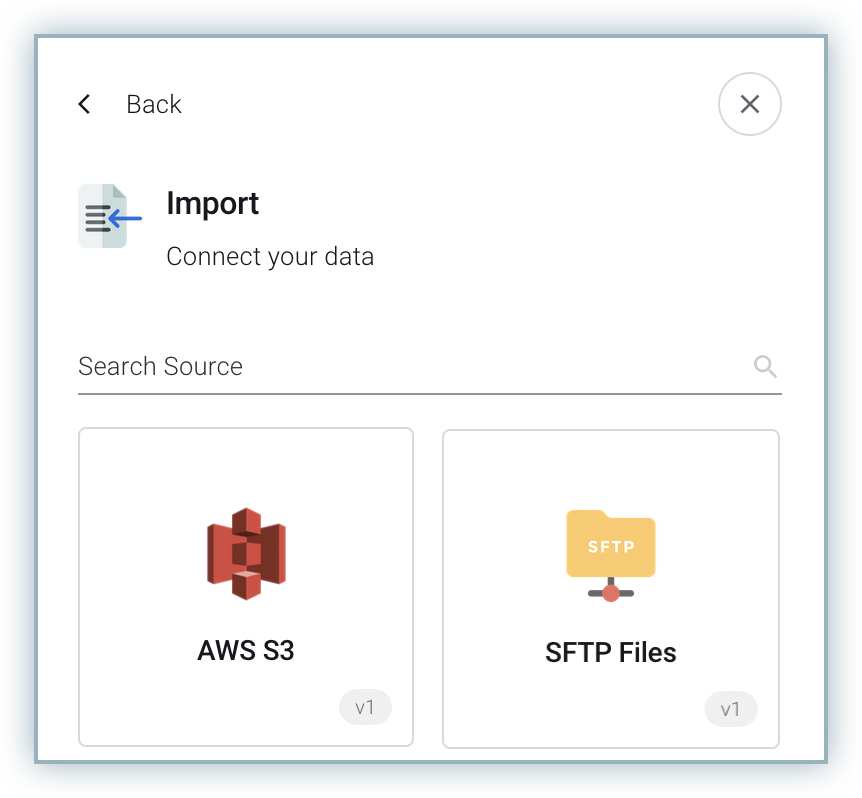This screenshot has height=798, width=862.
Task: Choose the AWS S3 bucket logo
Action: (x=246, y=554)
